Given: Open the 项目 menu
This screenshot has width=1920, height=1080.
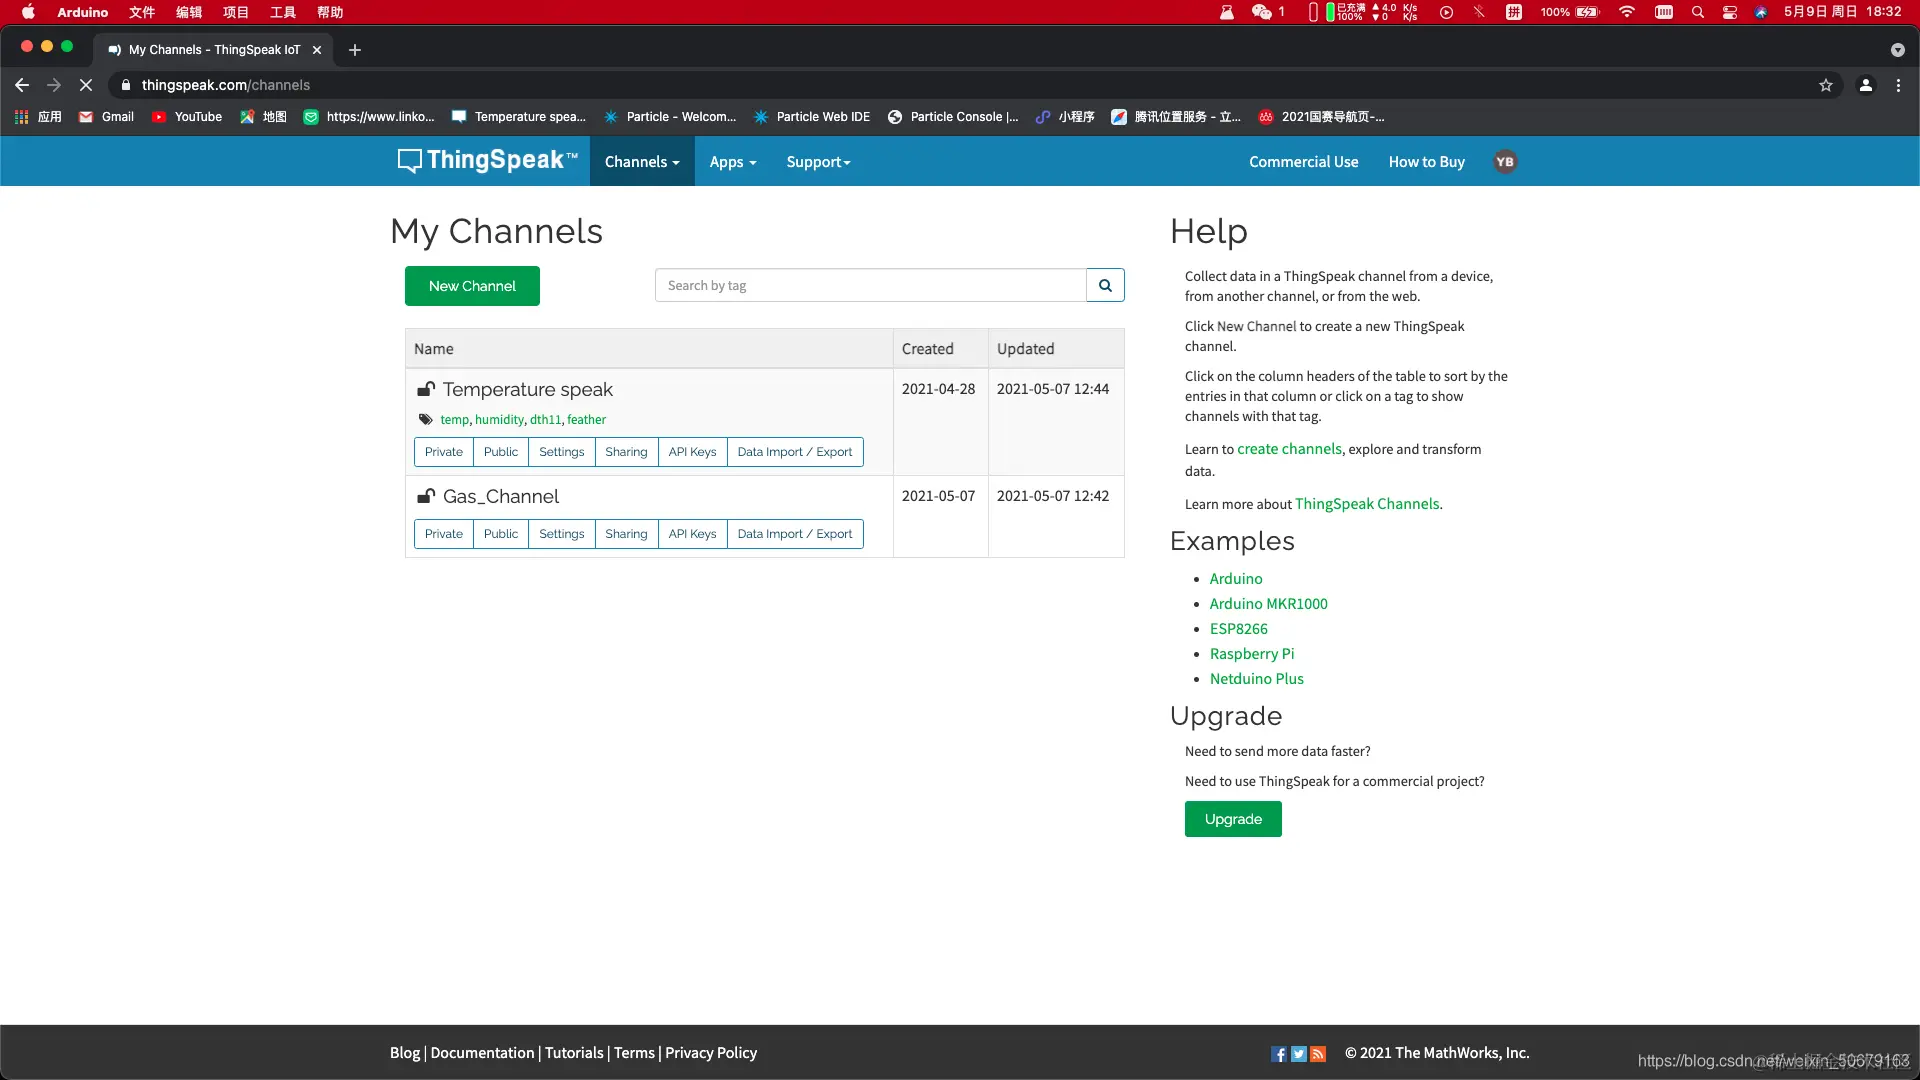Looking at the screenshot, I should pyautogui.click(x=236, y=12).
